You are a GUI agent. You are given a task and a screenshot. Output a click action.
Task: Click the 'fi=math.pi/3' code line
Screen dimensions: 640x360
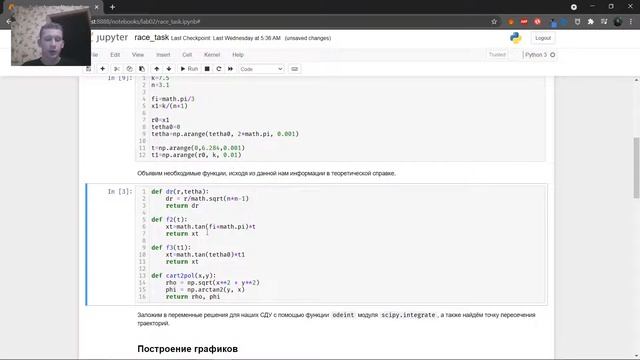pyautogui.click(x=173, y=99)
